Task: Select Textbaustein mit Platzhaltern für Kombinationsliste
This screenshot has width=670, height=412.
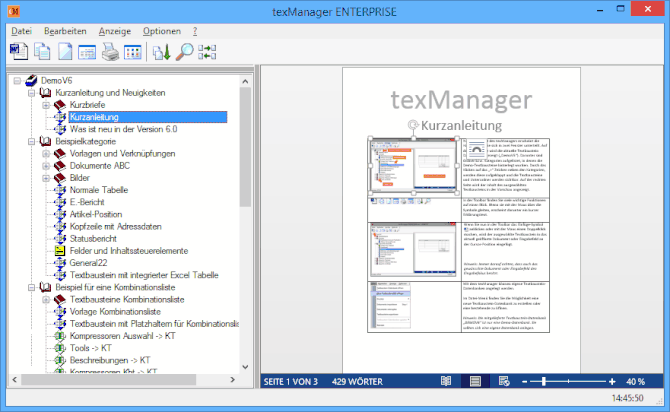Action: pos(154,324)
